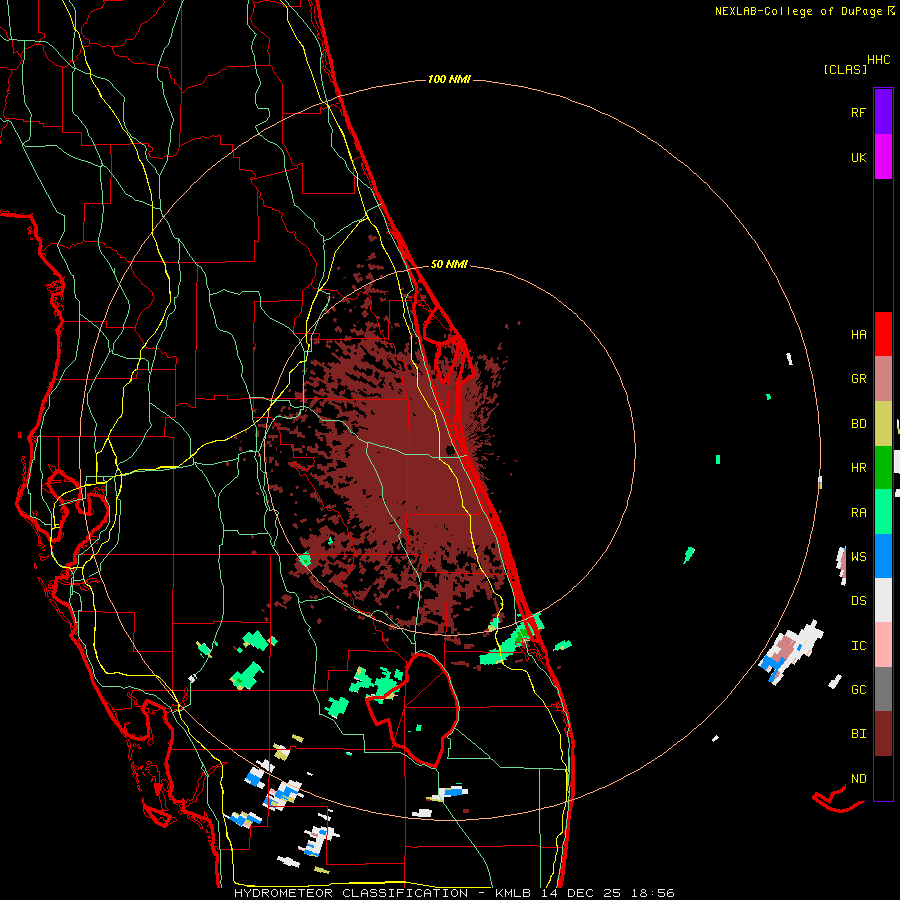This screenshot has height=900, width=900.
Task: Click the 'GC' legend label
Action: 859,690
